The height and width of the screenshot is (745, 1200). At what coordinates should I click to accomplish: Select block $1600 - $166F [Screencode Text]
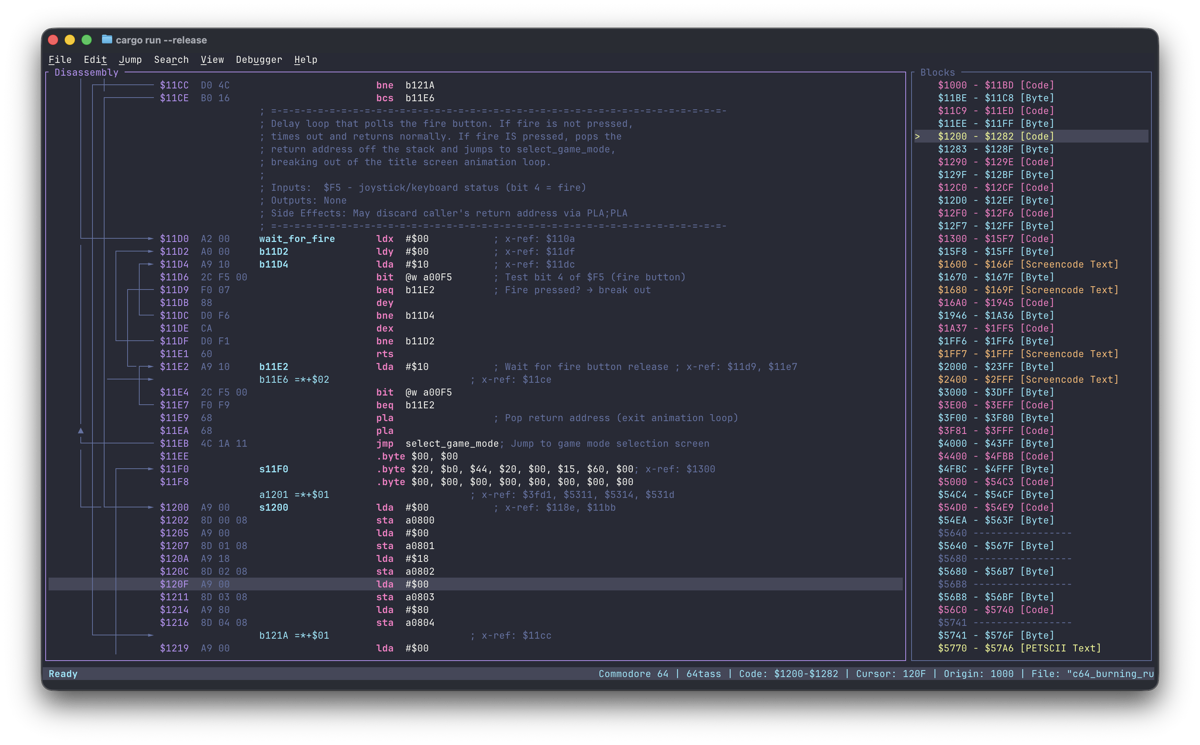pyautogui.click(x=1031, y=264)
